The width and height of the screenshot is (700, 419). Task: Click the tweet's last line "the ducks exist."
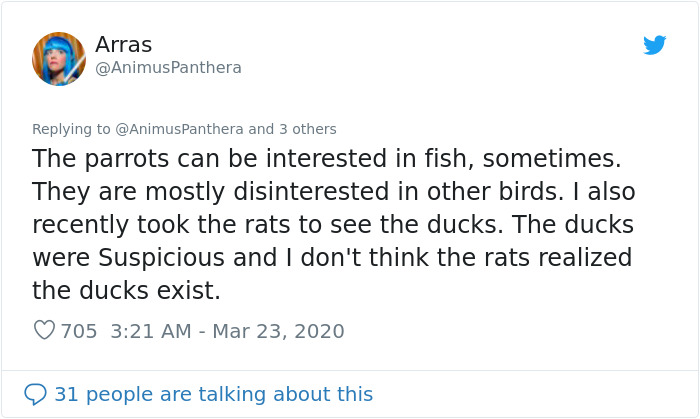[x=125, y=290]
